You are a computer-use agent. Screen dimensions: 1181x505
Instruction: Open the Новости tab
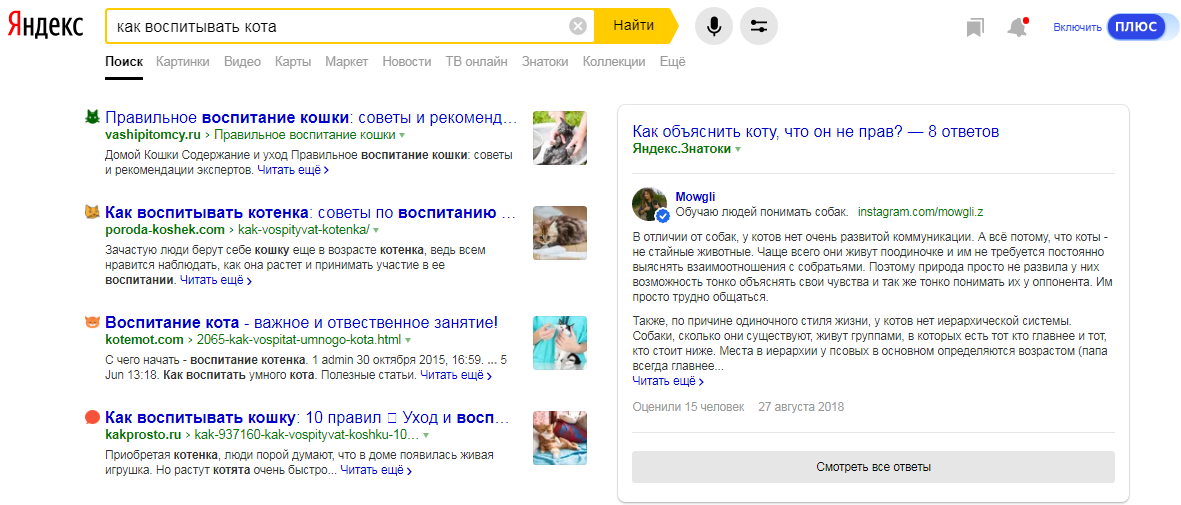[407, 62]
